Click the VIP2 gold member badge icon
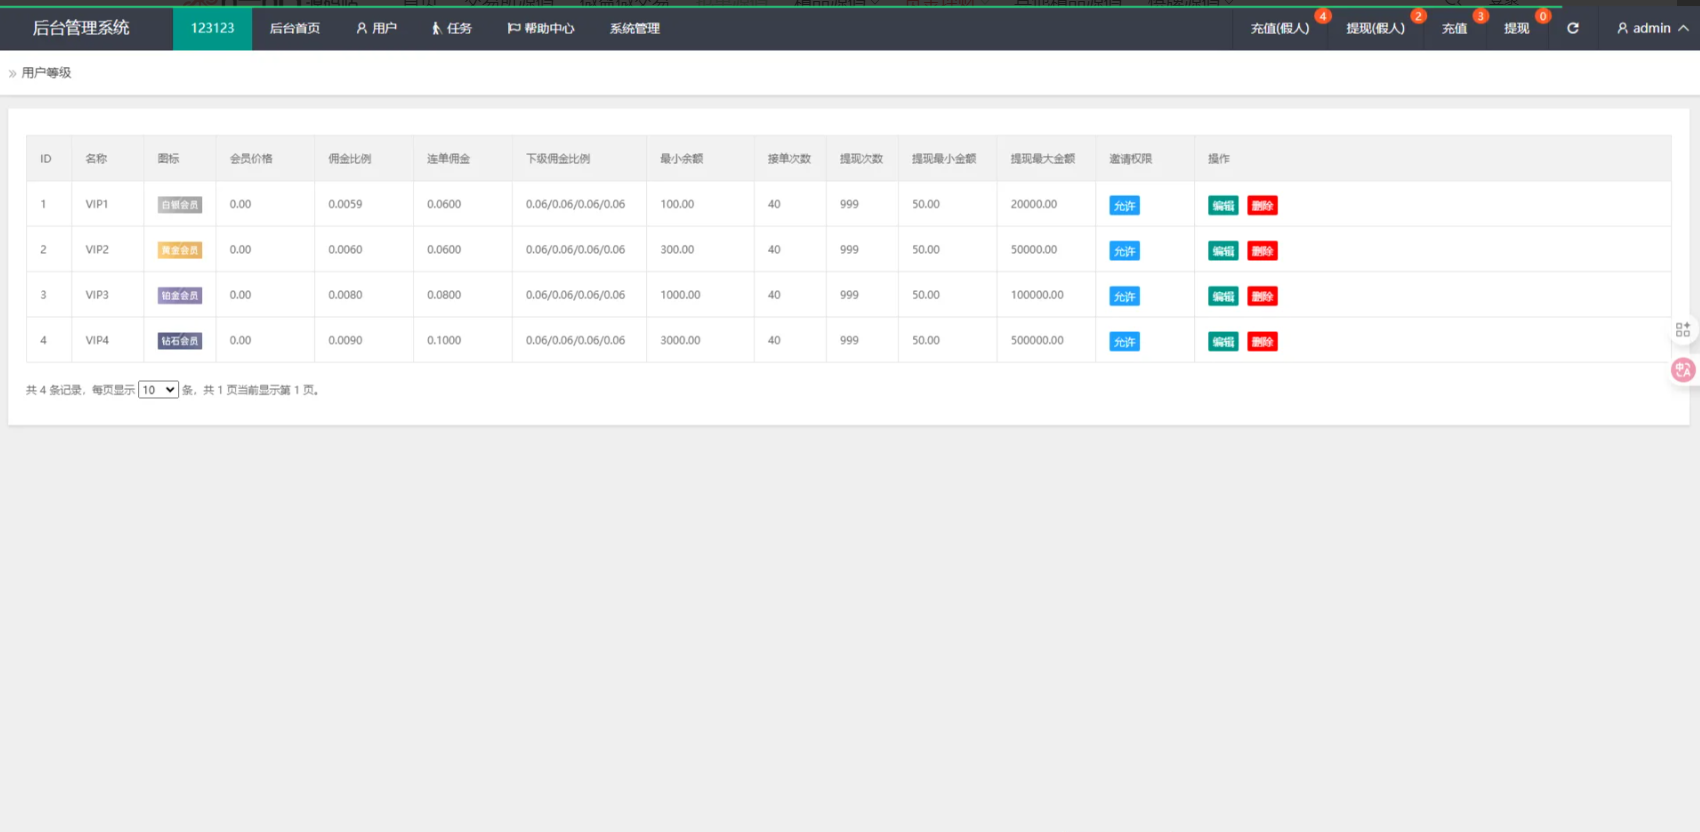The width and height of the screenshot is (1700, 832). [180, 250]
